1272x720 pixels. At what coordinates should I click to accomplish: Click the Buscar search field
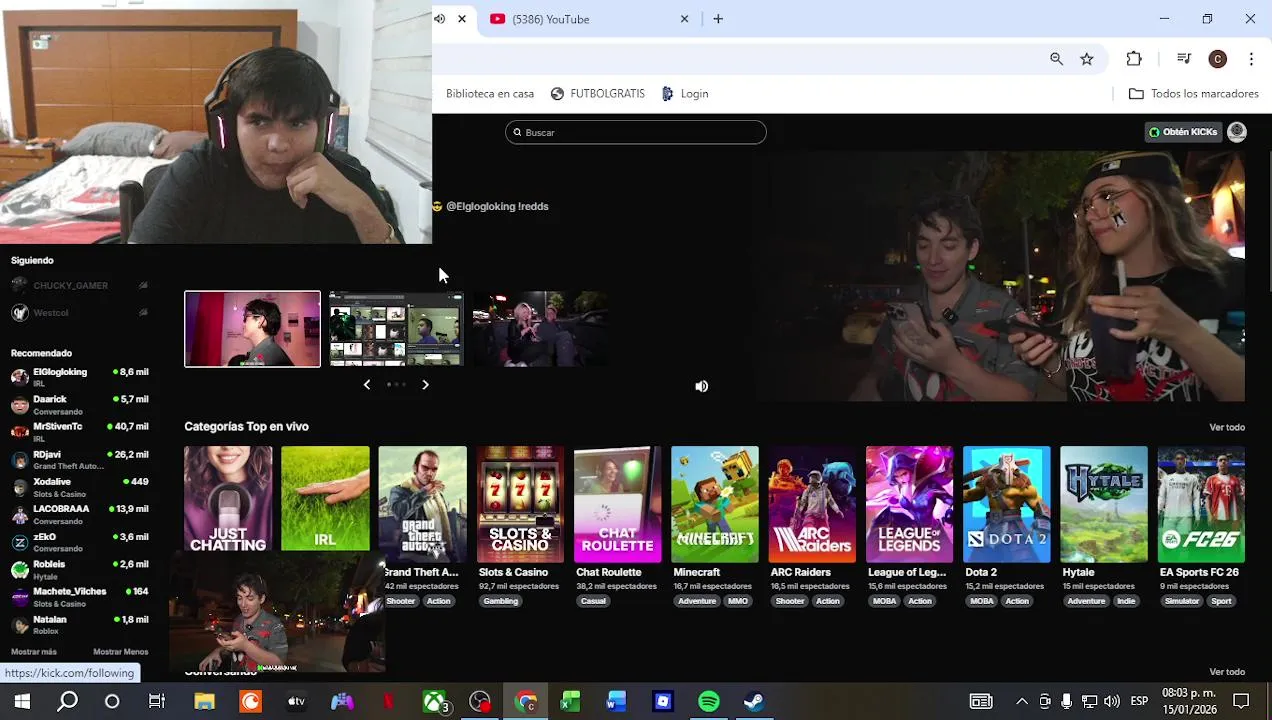[x=636, y=132]
